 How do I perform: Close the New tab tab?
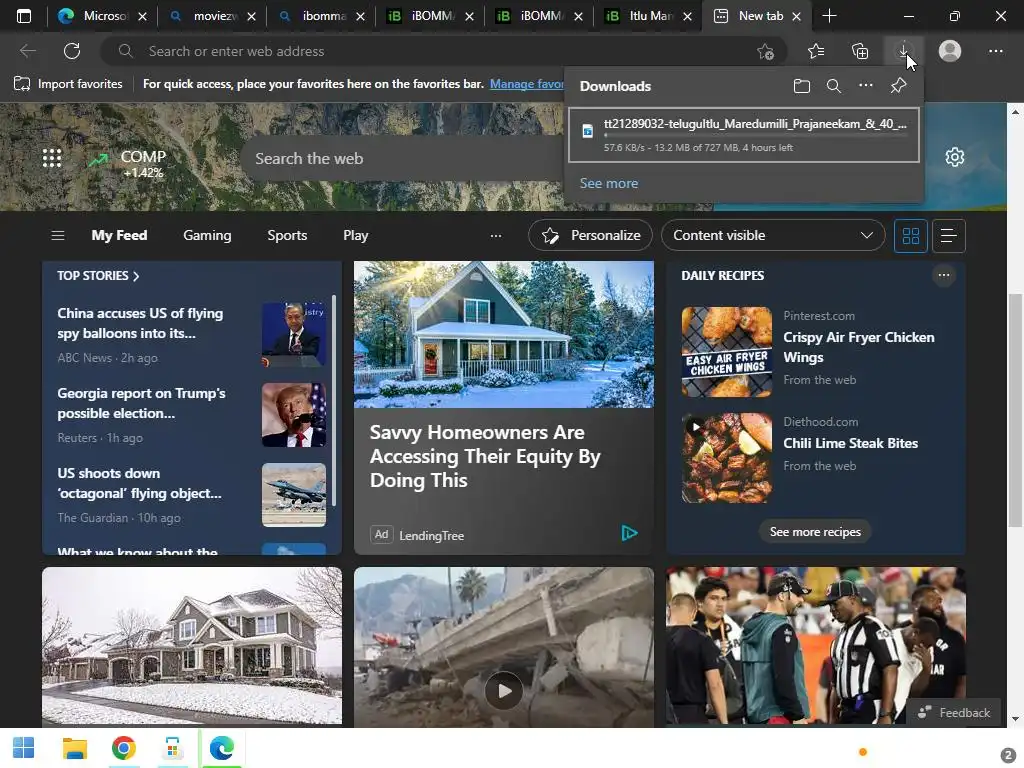coord(796,17)
